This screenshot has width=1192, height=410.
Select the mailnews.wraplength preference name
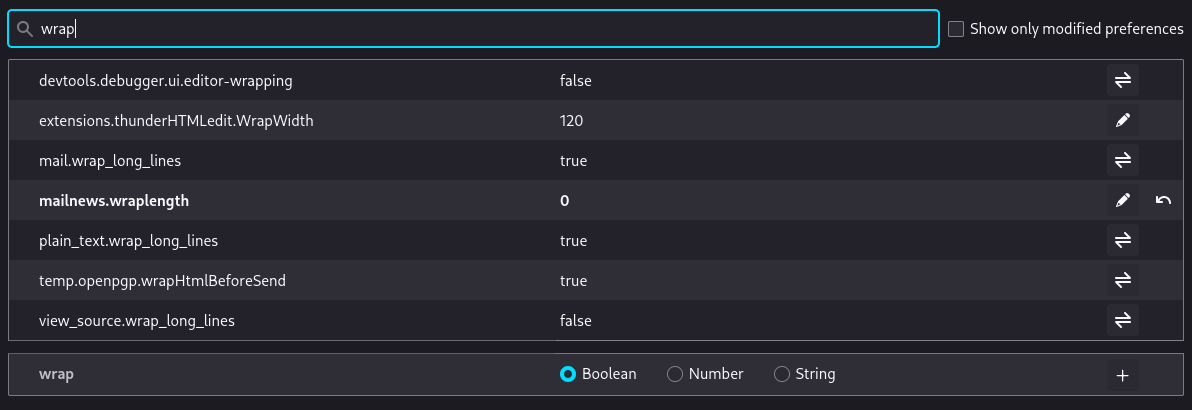click(114, 201)
